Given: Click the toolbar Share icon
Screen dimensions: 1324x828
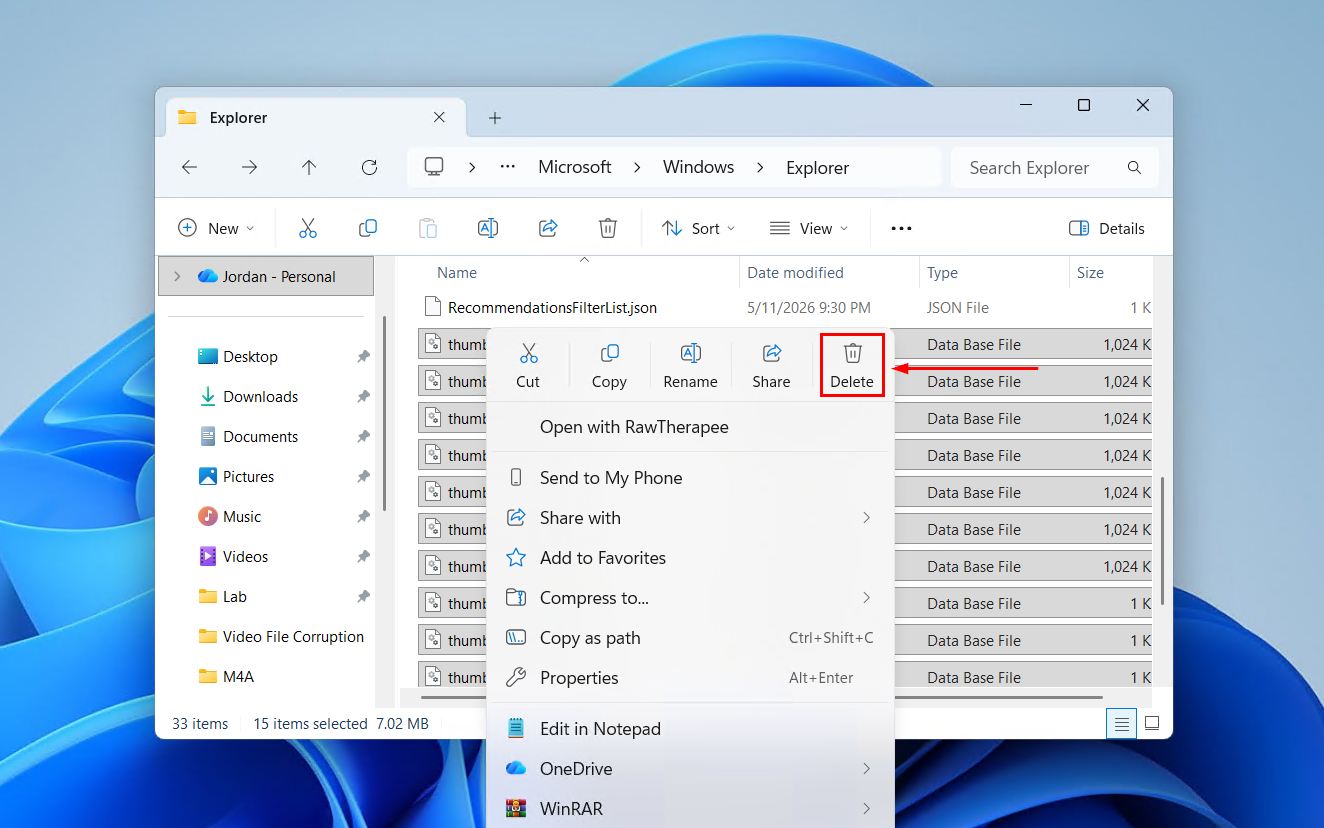Looking at the screenshot, I should click(548, 228).
